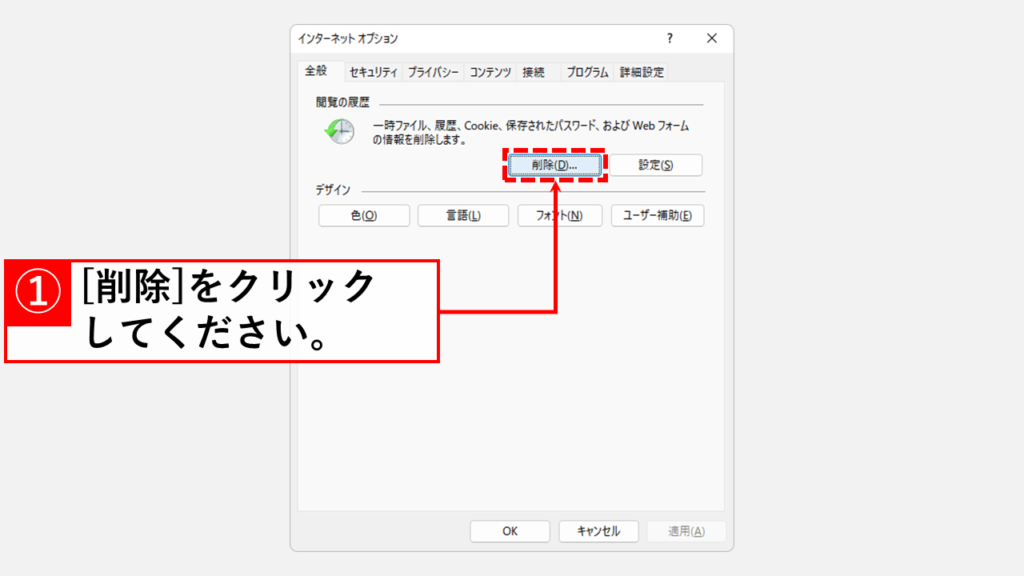Click the 色(O) design button
The image size is (1024, 576).
pos(364,216)
